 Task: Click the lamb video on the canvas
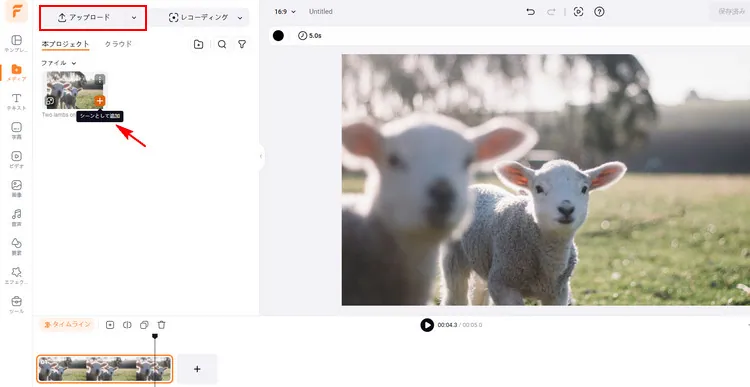(546, 180)
